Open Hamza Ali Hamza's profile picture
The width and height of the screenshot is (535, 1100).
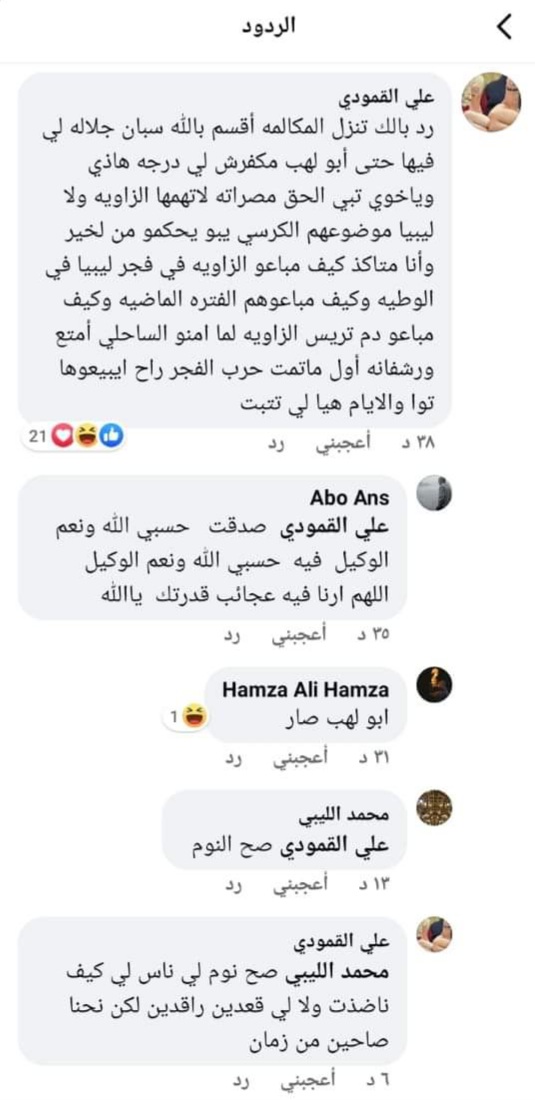[x=434, y=684]
